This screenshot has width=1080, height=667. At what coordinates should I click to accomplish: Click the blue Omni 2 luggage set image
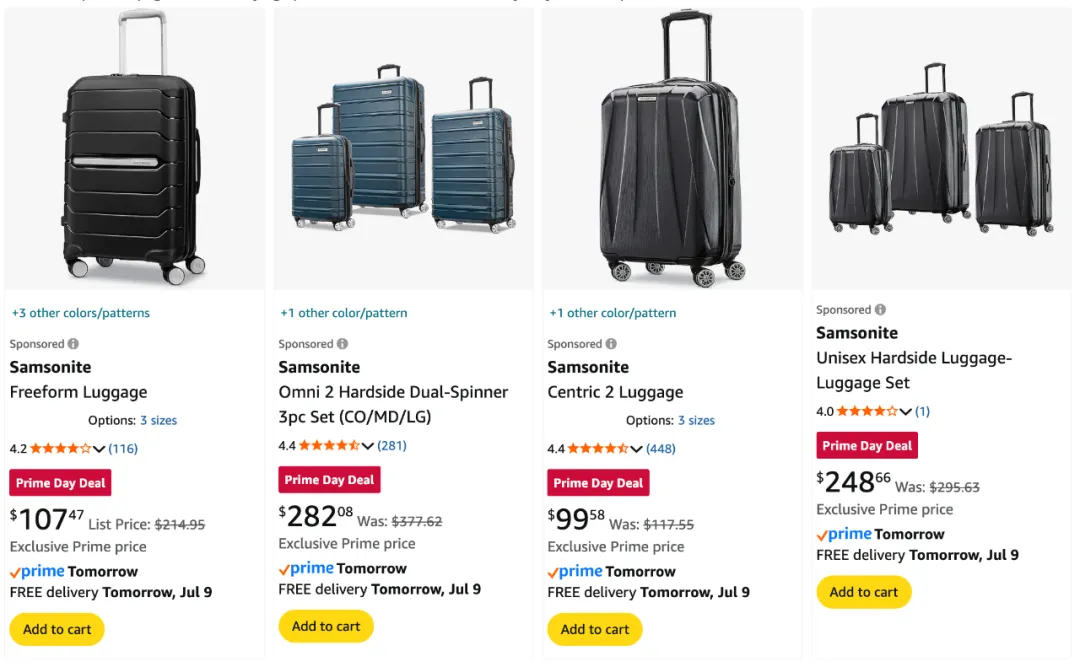tap(403, 150)
